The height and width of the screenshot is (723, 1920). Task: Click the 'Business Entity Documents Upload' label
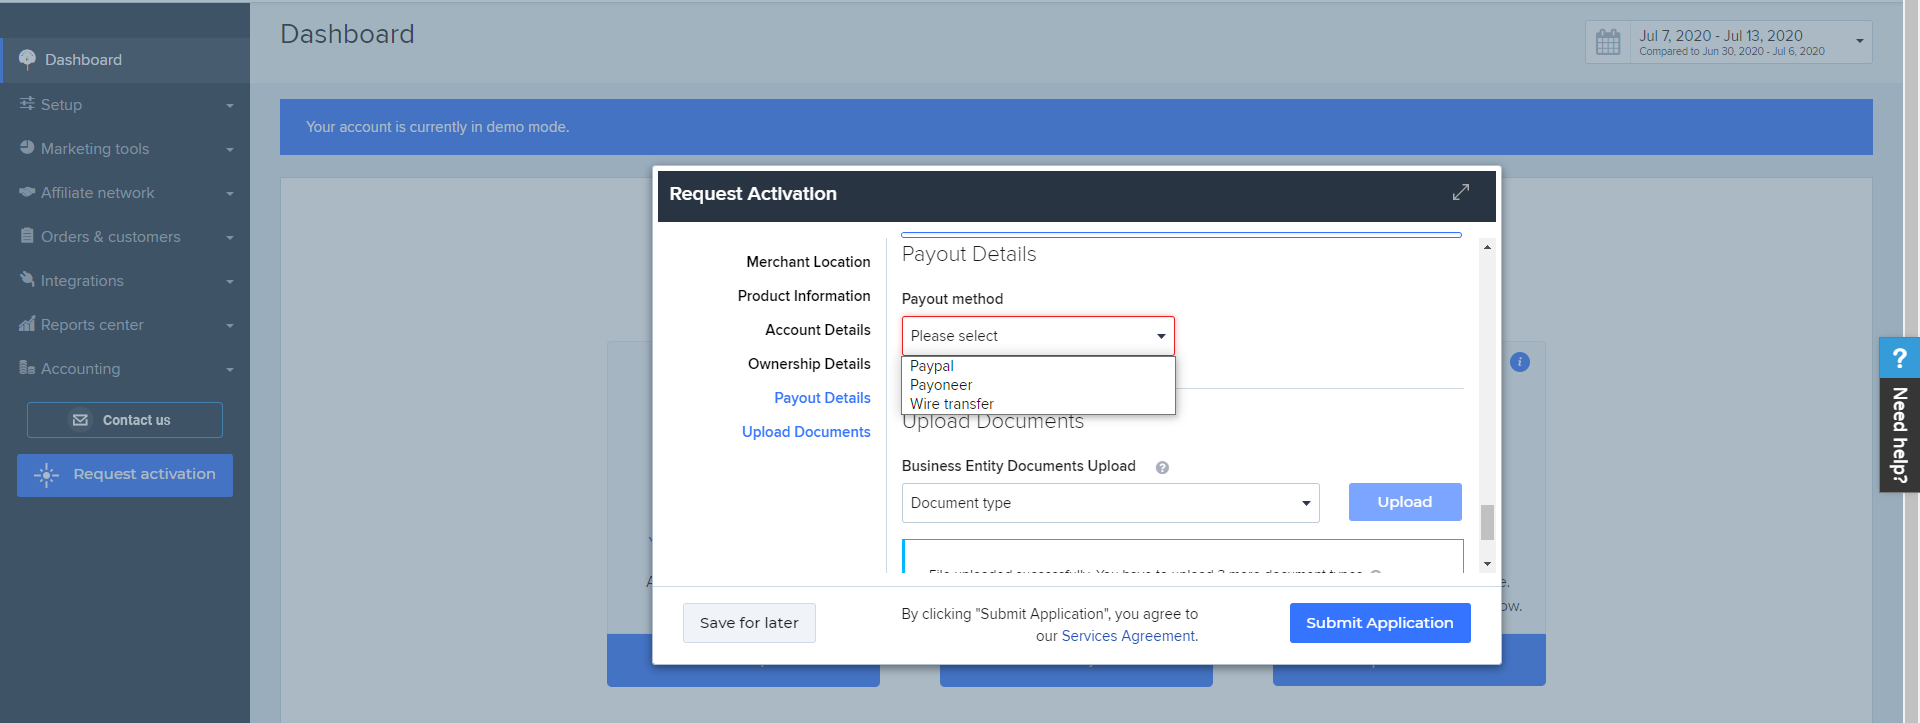pyautogui.click(x=1019, y=466)
